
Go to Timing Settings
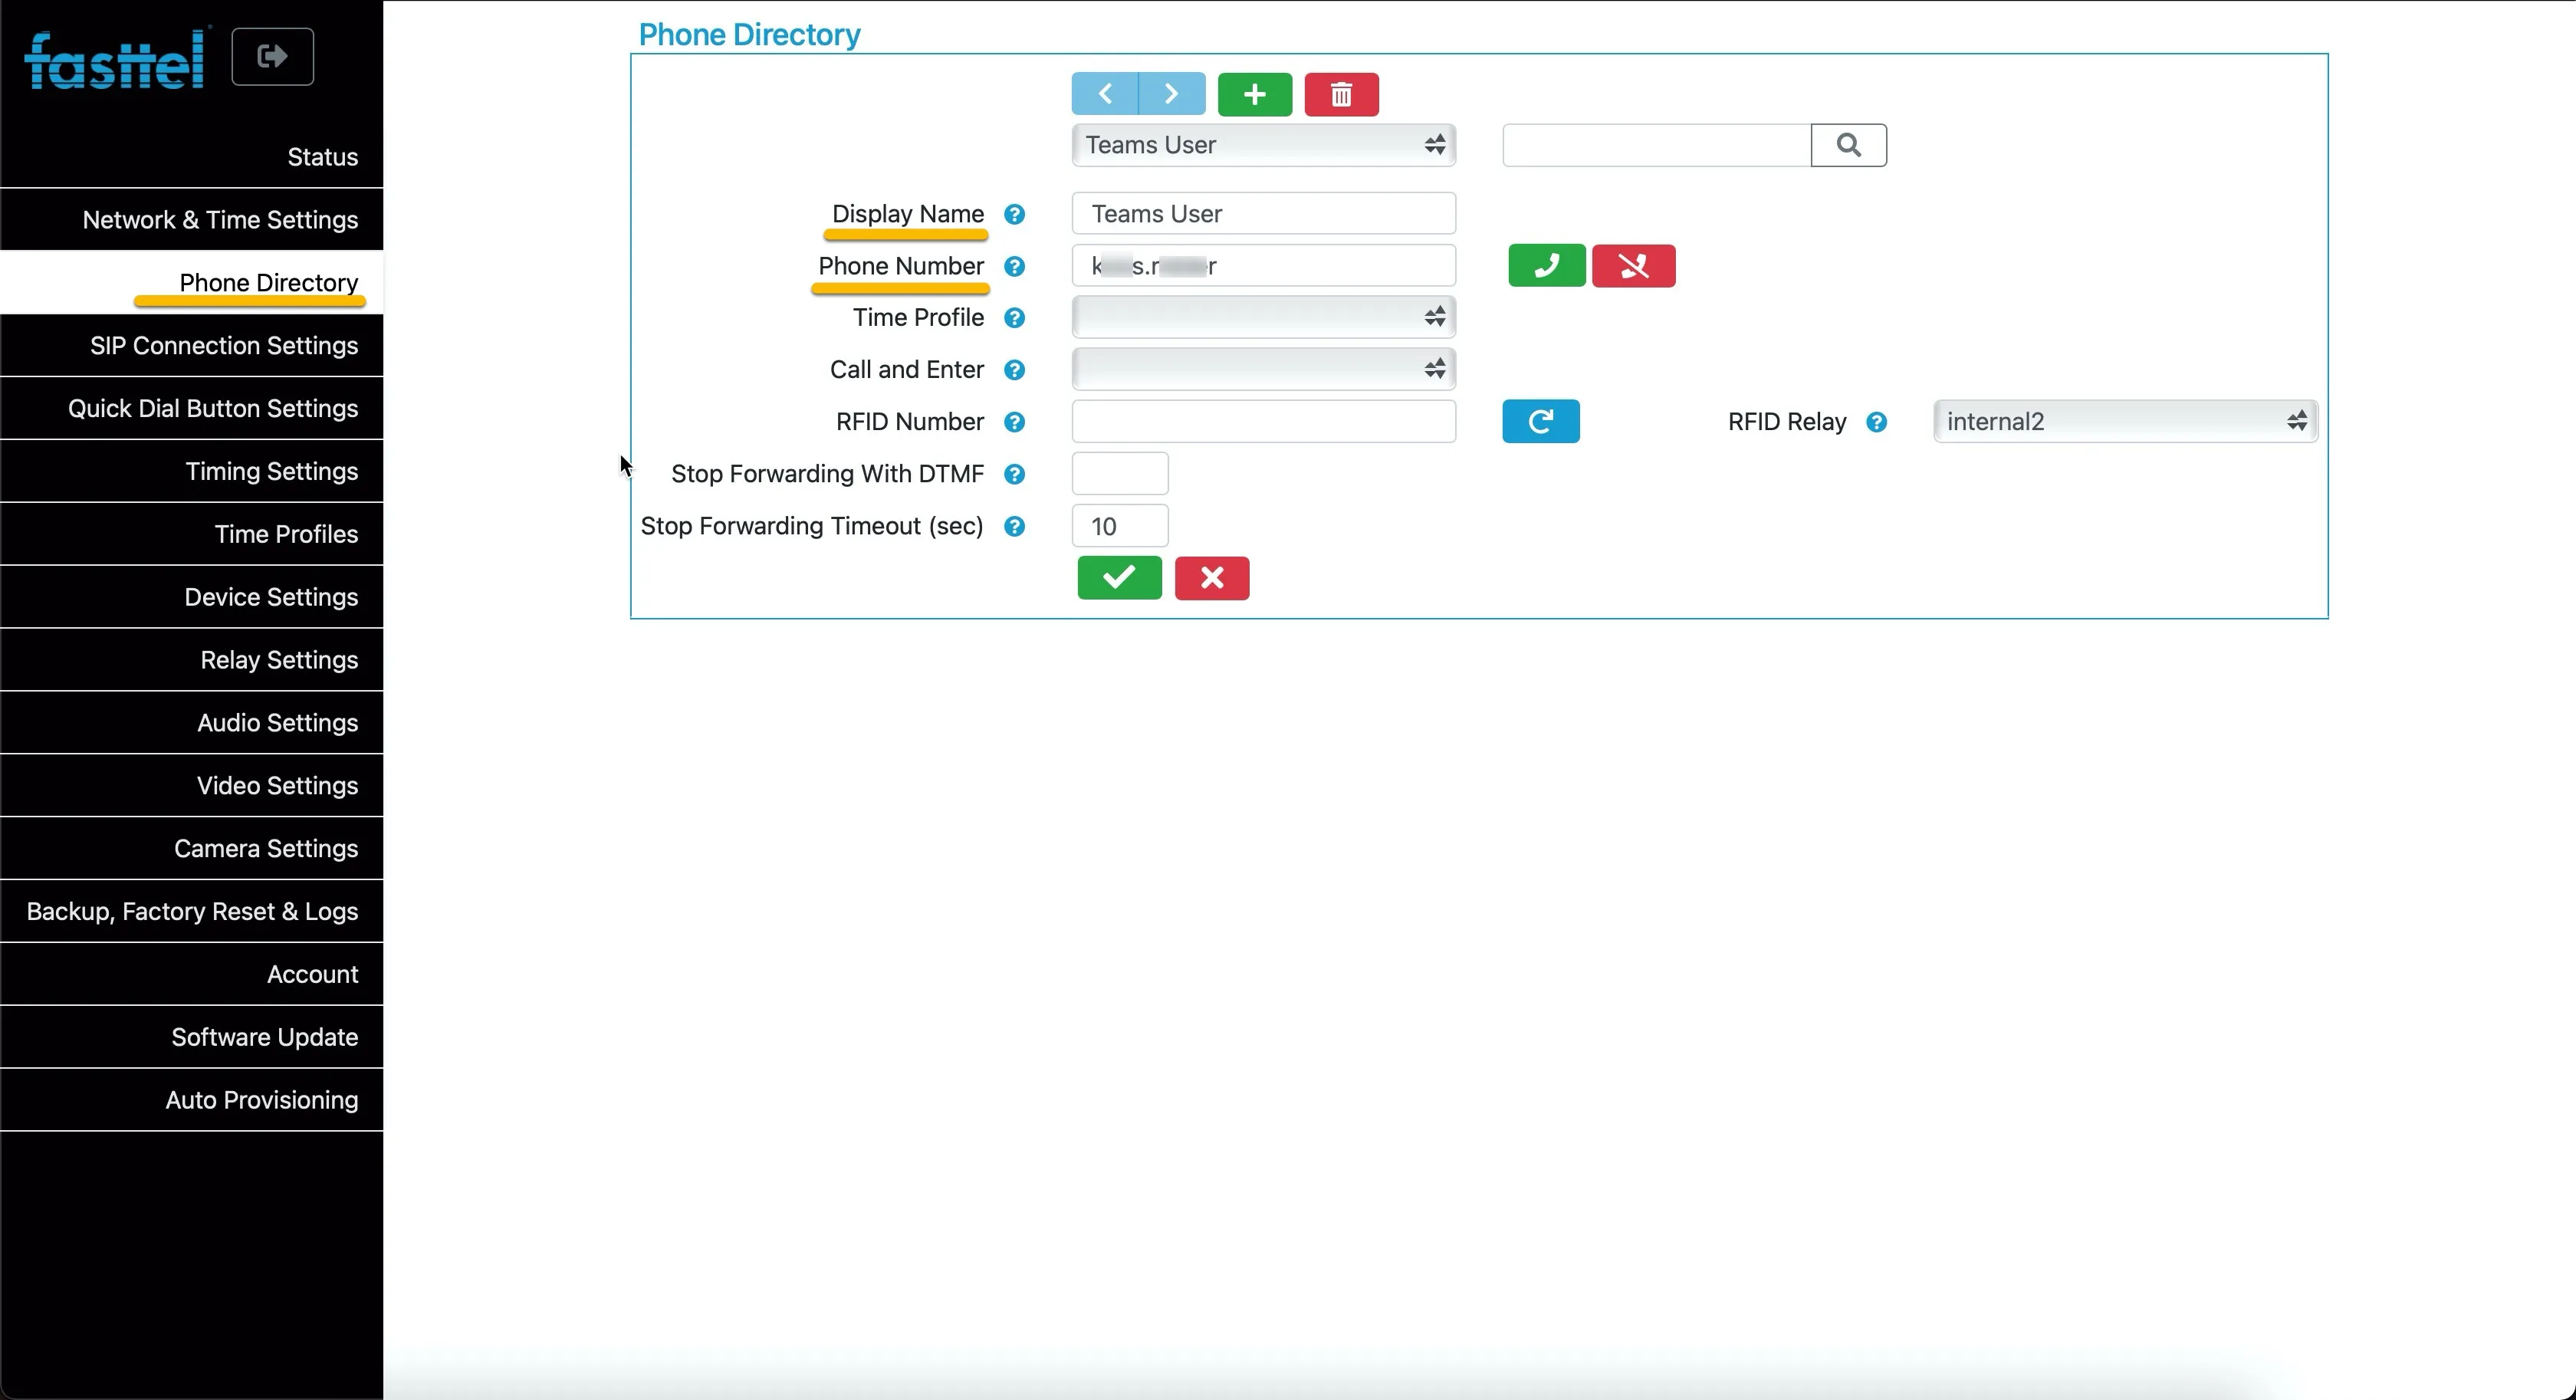pos(192,472)
